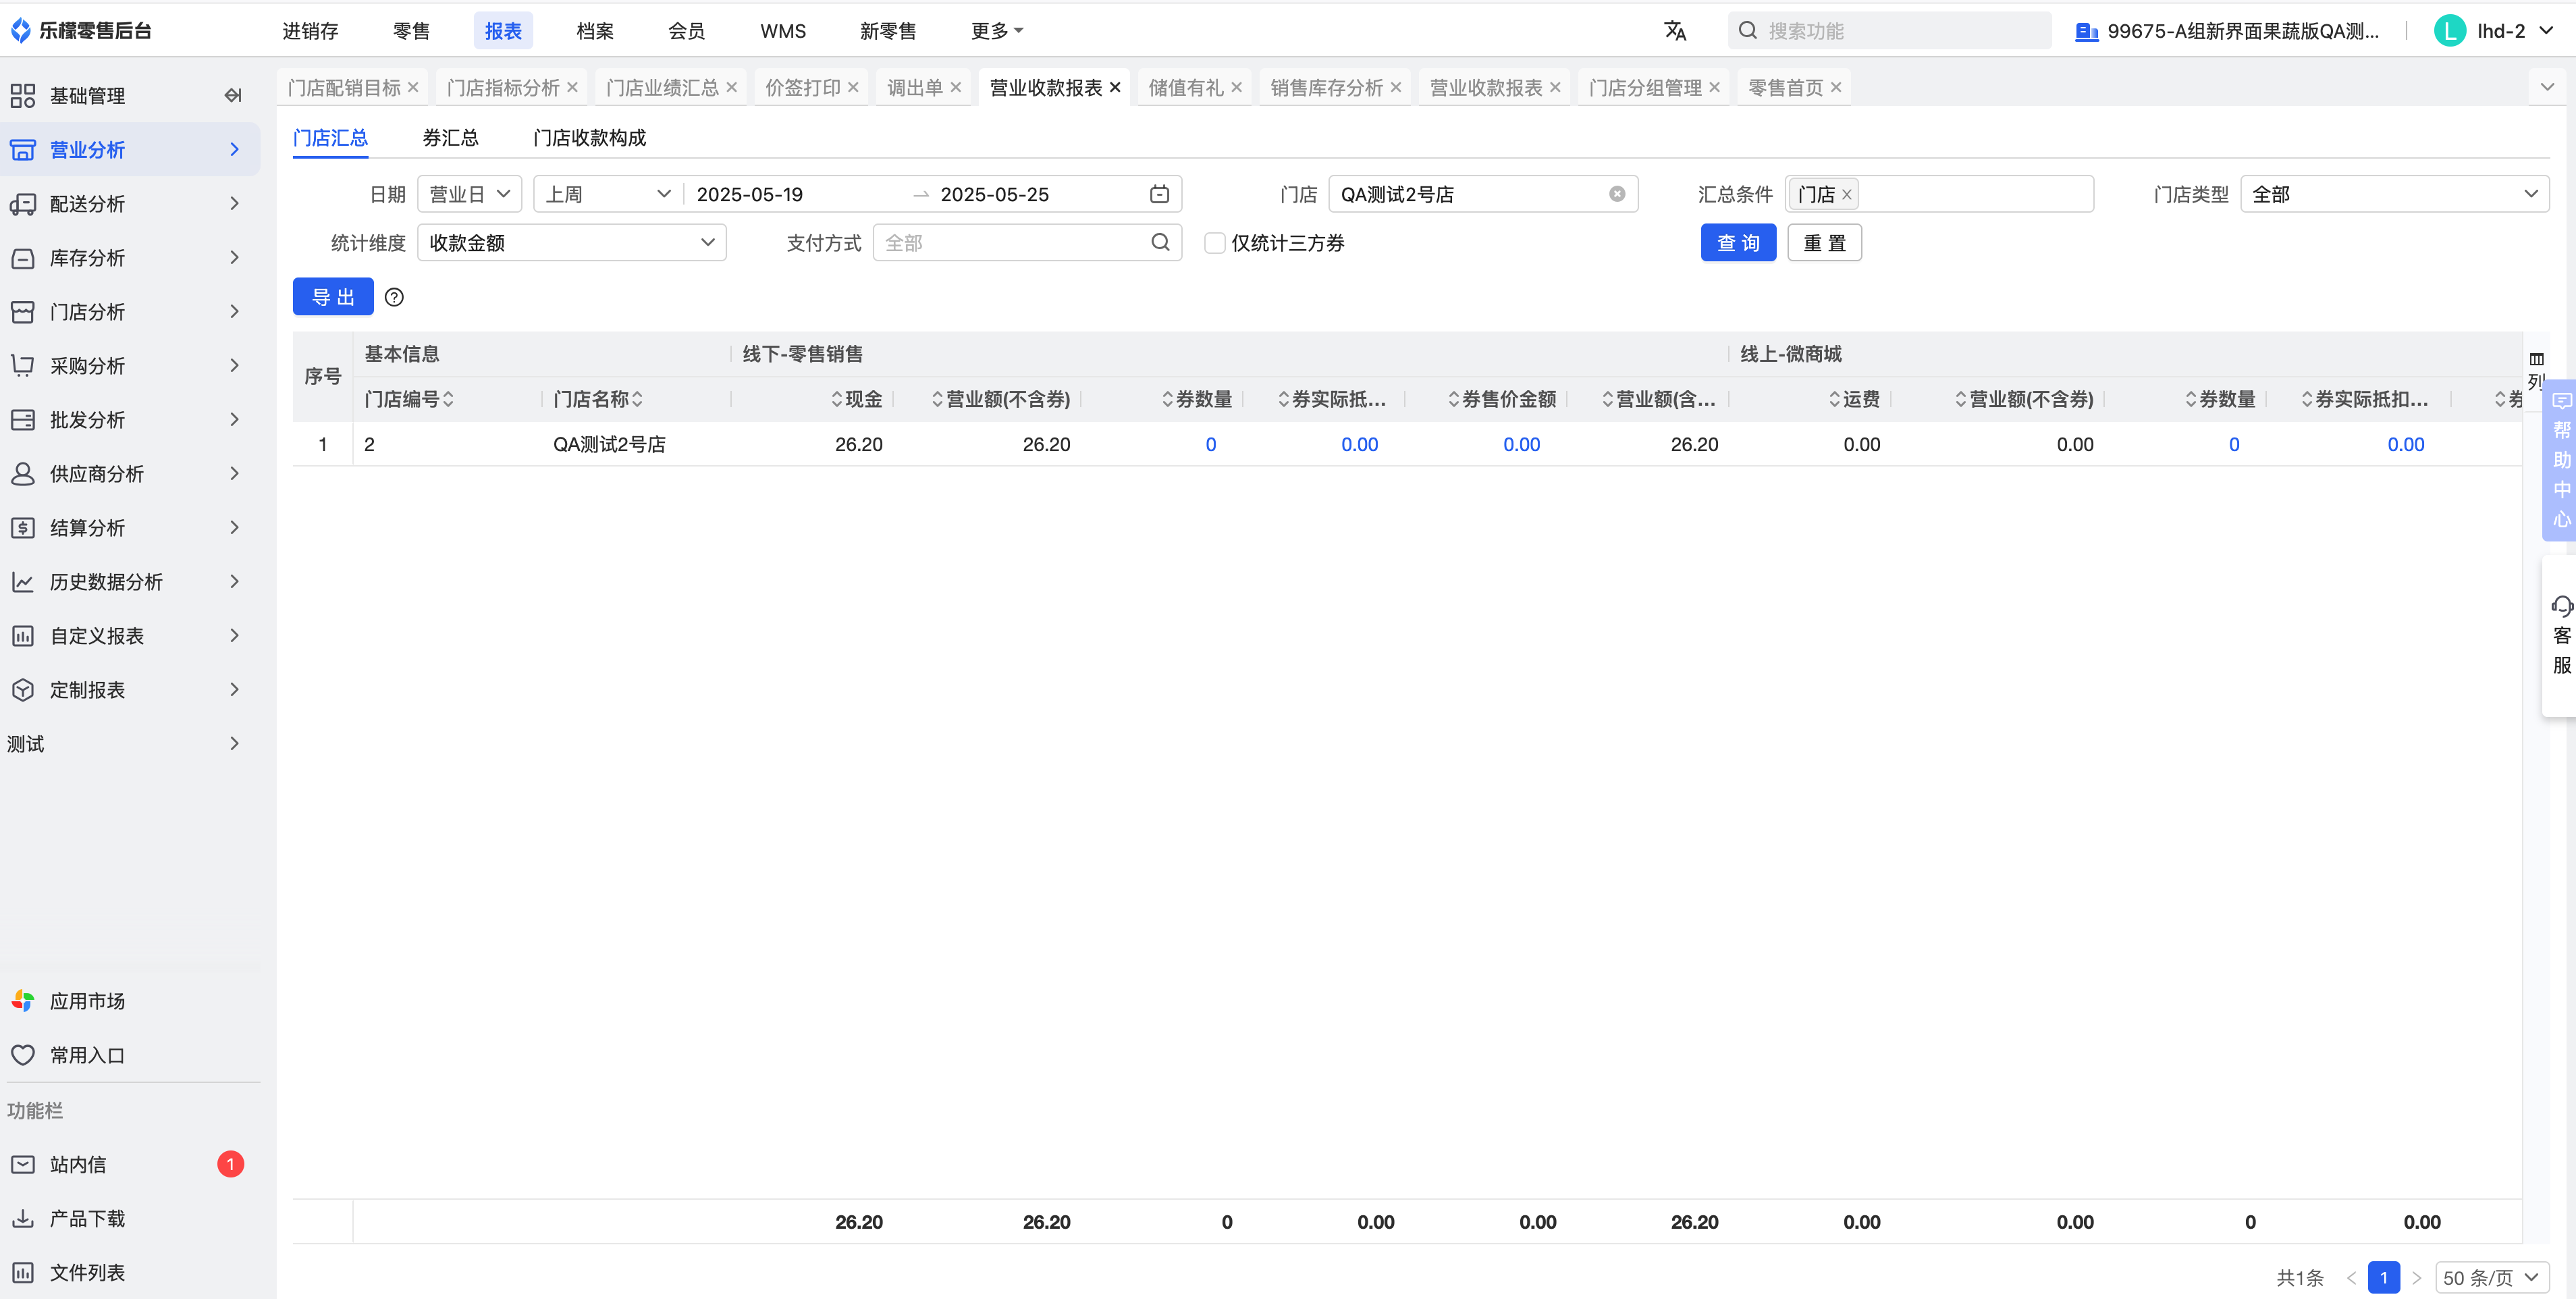Clear the QA测试2号店 store field
The height and width of the screenshot is (1299, 2576).
pyautogui.click(x=1617, y=194)
